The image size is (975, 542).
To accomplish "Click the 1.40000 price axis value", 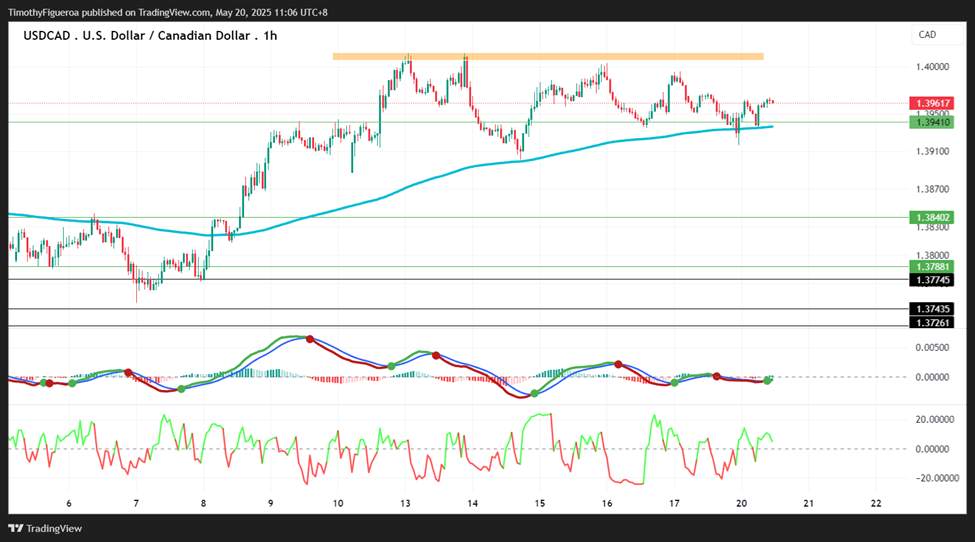I will tap(933, 67).
